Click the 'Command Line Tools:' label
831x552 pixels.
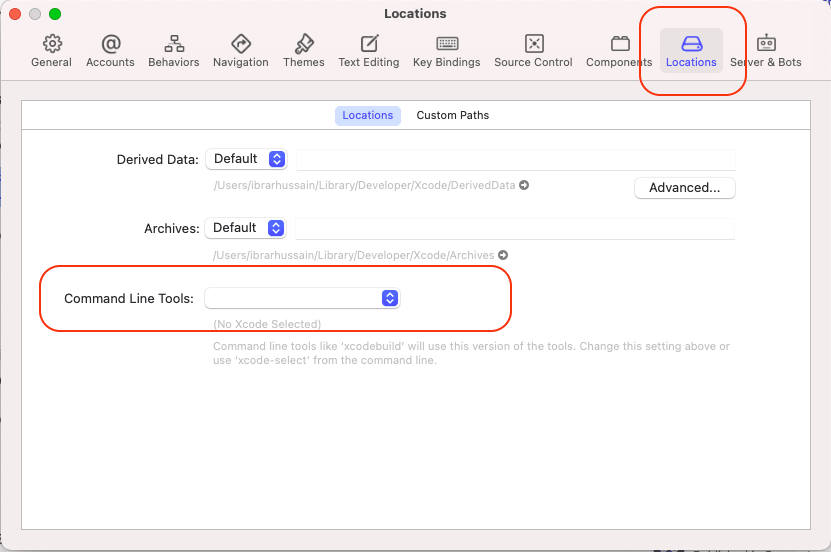point(129,299)
